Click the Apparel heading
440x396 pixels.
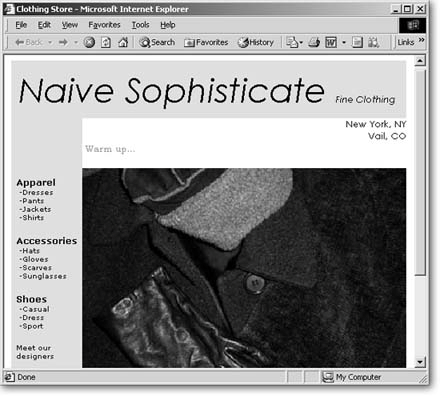click(x=36, y=183)
